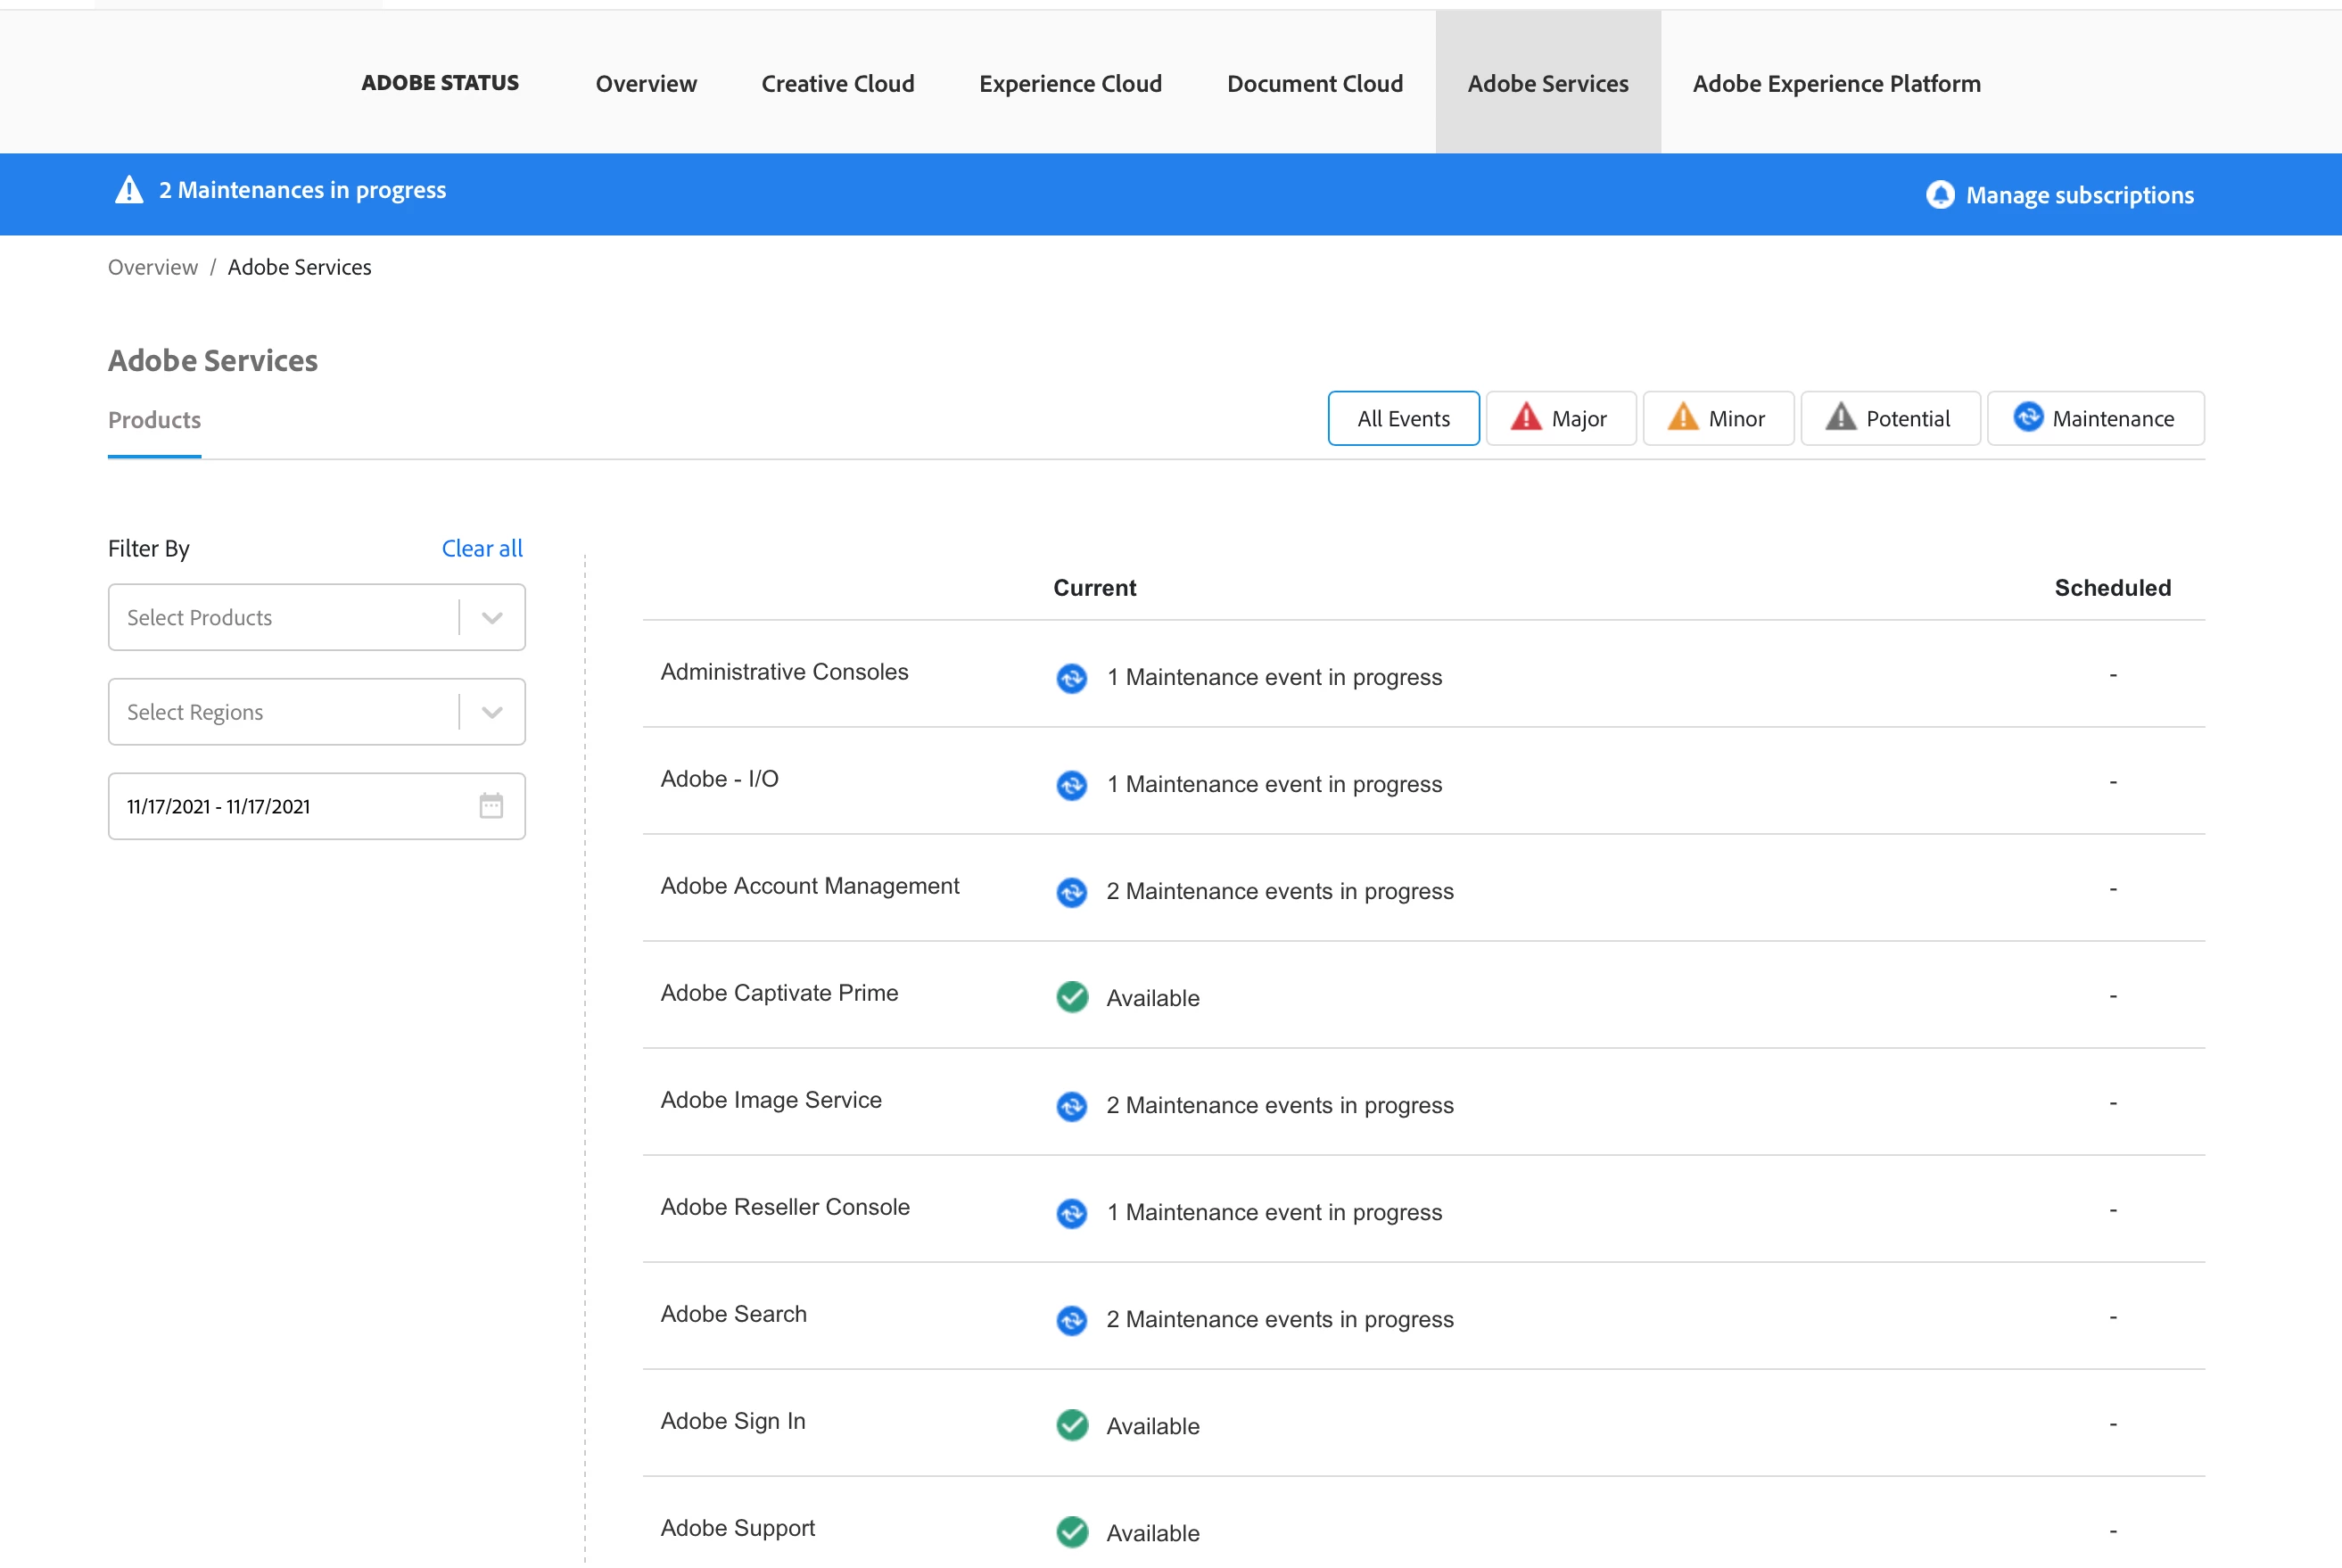
Task: Click warning triangle icon in maintenance banner
Action: click(x=129, y=190)
